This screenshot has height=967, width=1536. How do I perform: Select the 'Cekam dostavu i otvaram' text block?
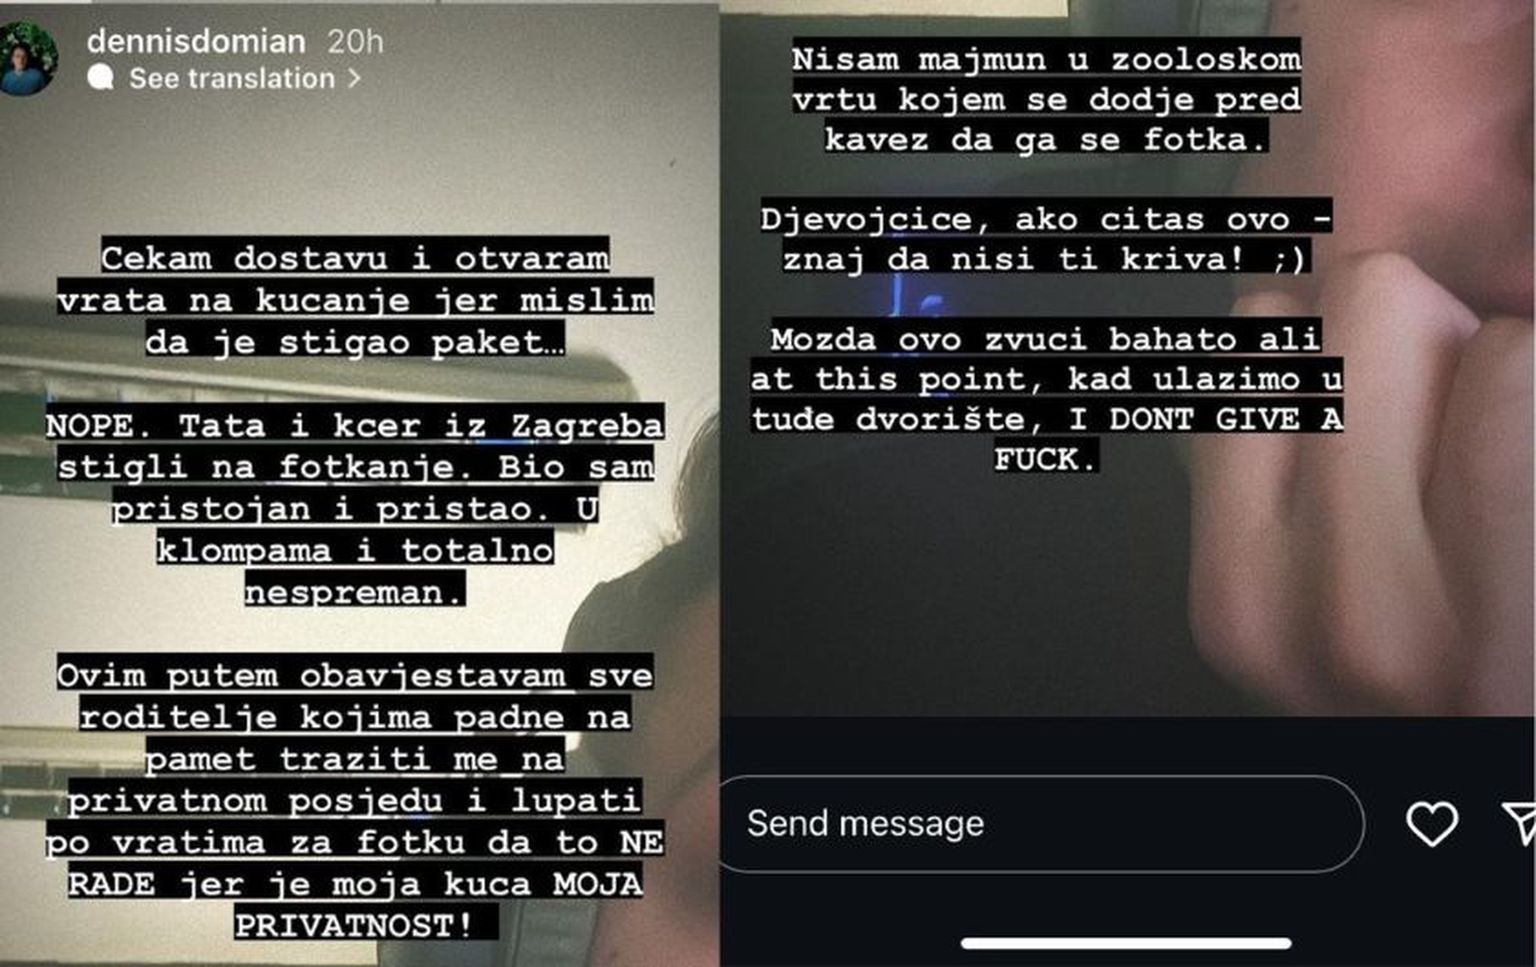356,300
